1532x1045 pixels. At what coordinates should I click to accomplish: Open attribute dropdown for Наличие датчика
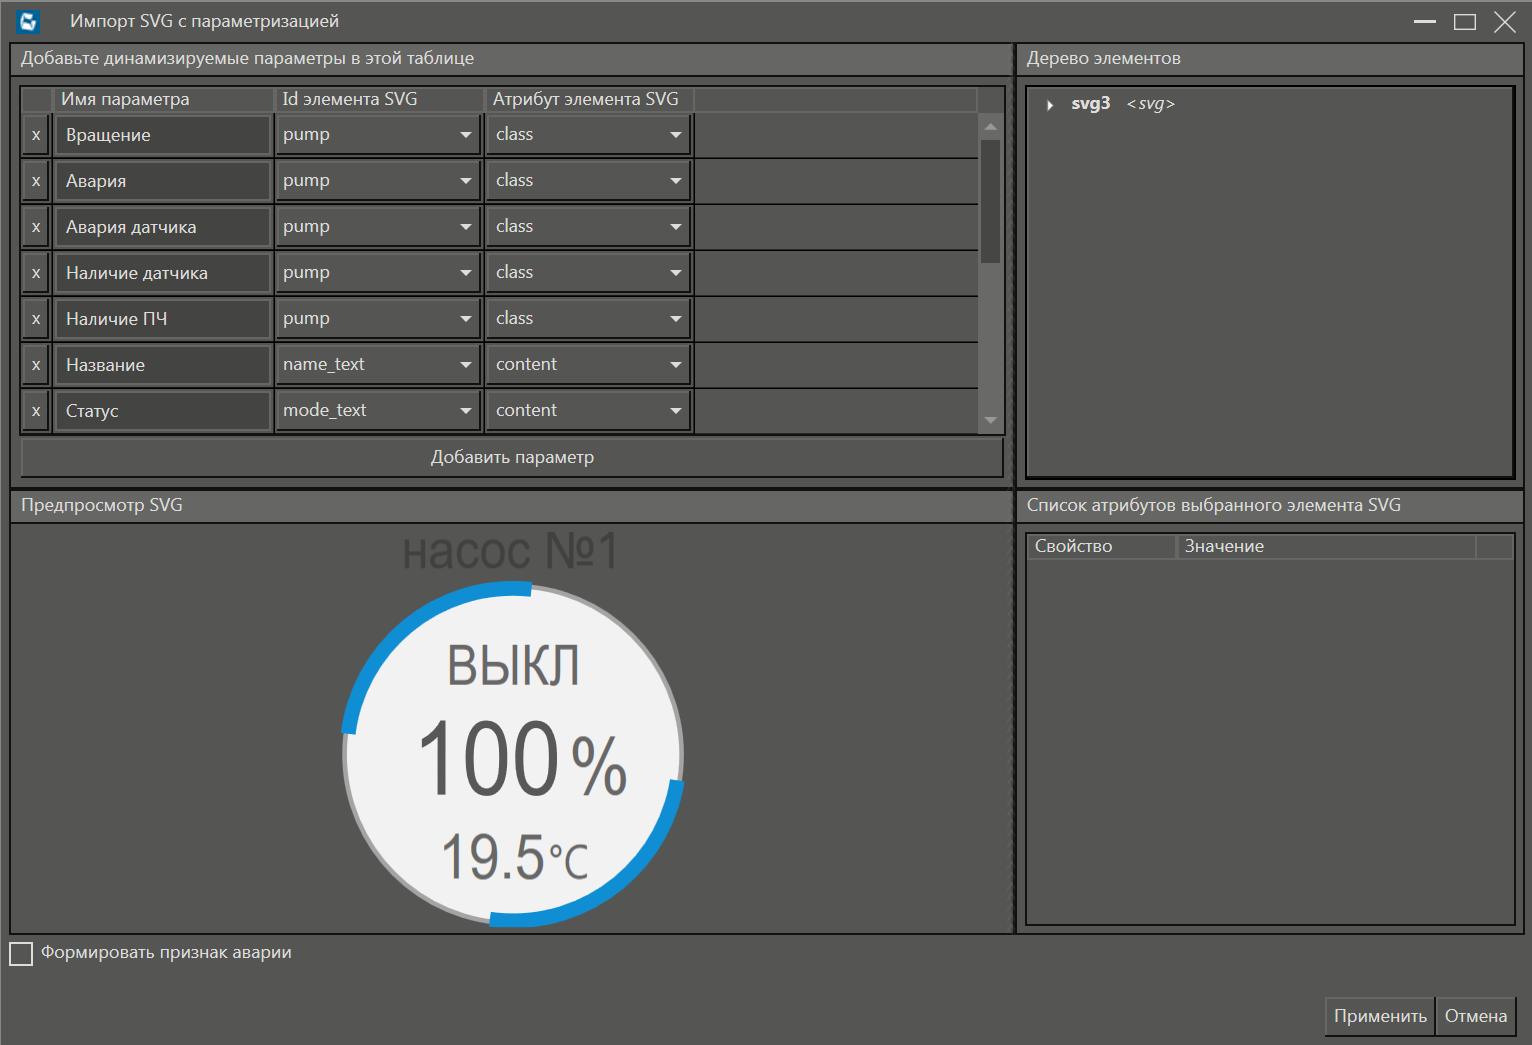[588, 273]
